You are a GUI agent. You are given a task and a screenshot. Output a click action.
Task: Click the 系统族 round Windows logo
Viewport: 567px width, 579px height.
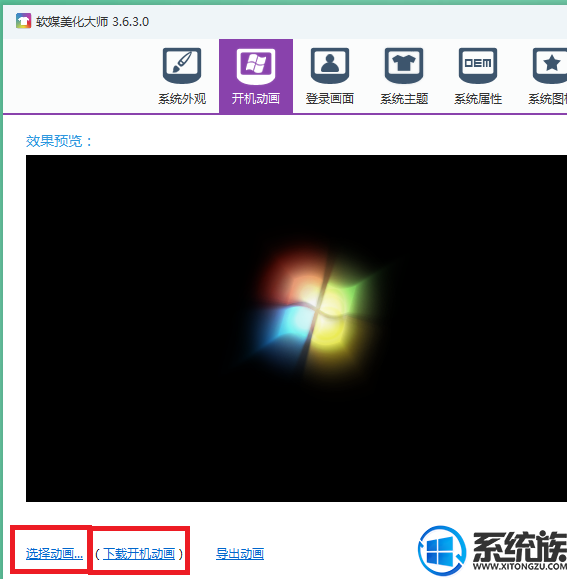(442, 550)
